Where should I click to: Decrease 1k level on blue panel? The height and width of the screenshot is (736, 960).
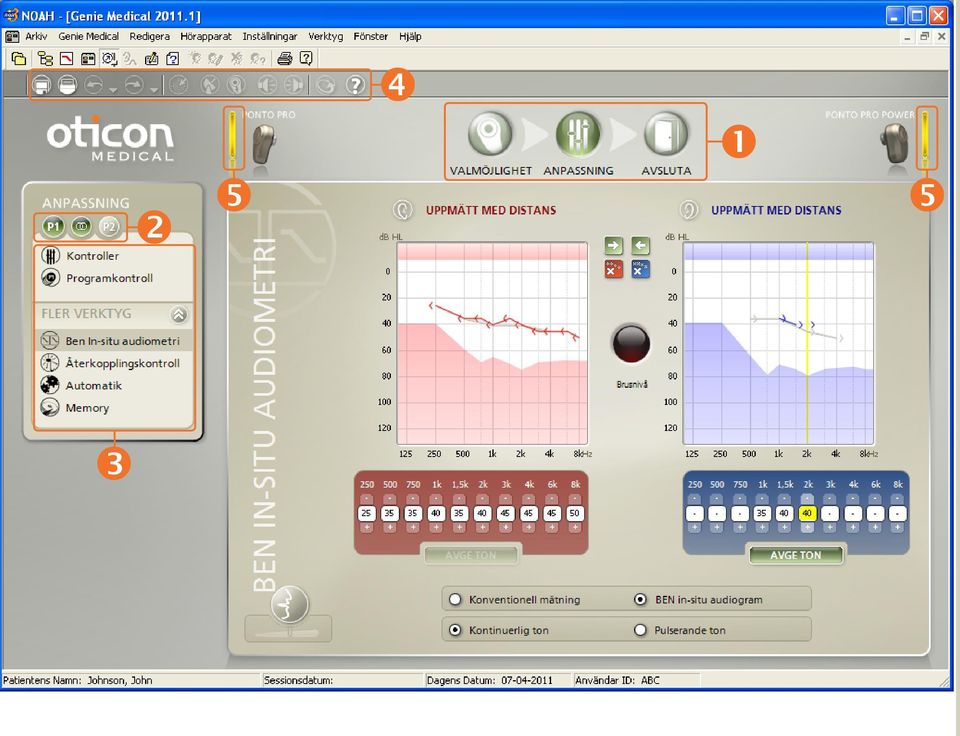(x=762, y=498)
